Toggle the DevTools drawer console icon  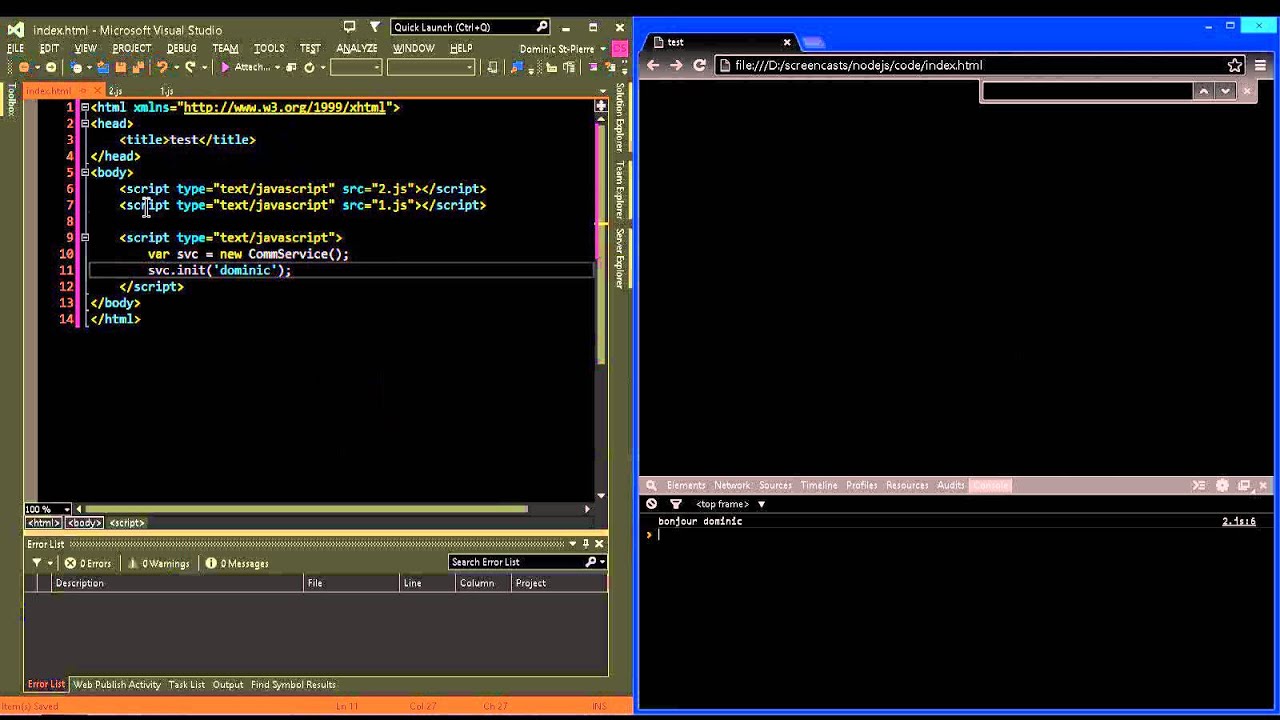point(1199,485)
